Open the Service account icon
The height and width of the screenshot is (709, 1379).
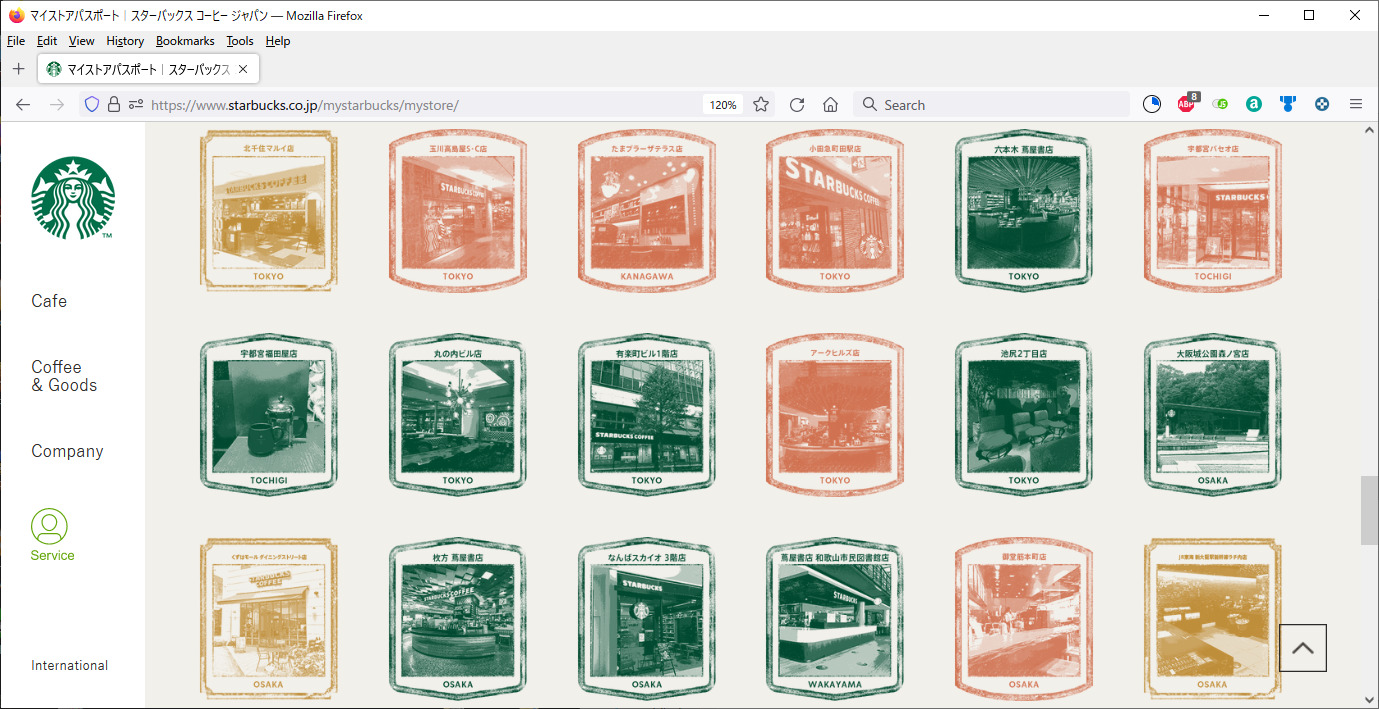[x=50, y=526]
